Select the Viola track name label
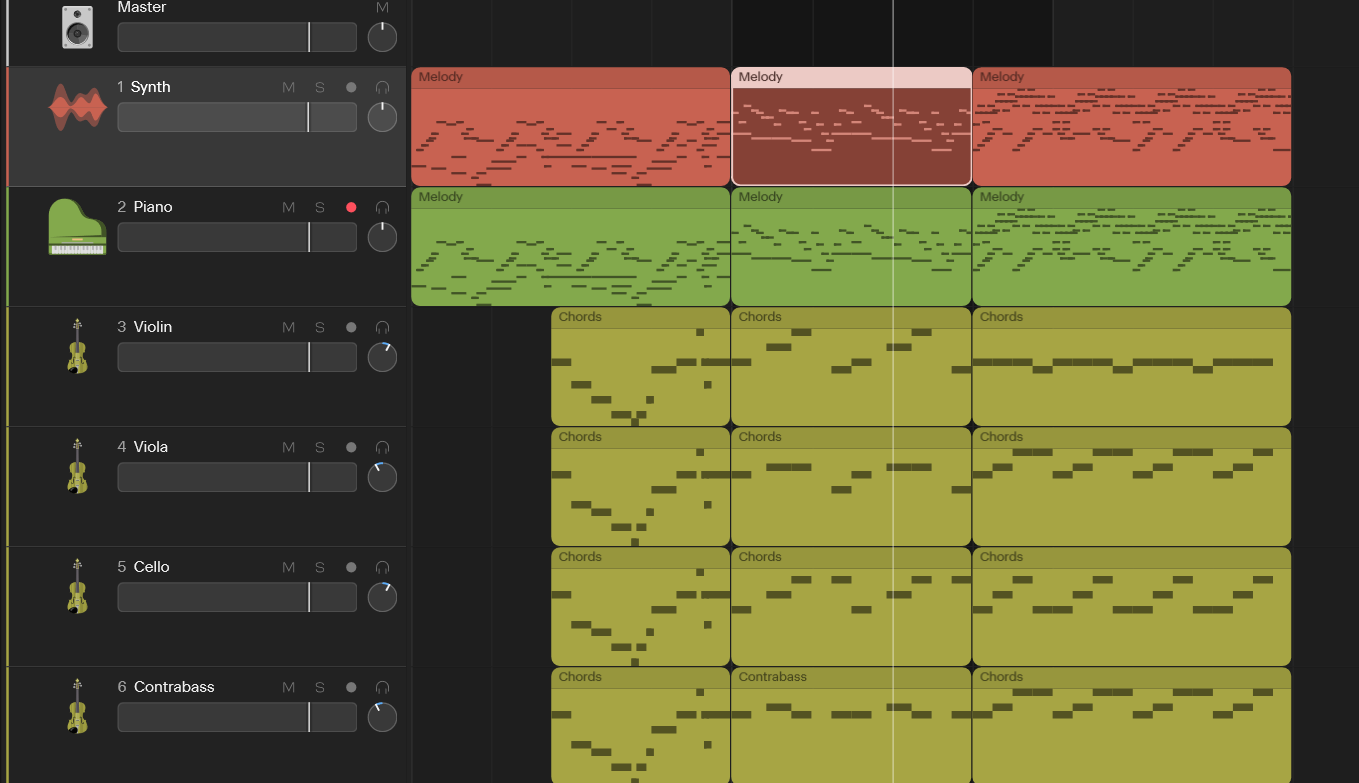The image size is (1359, 783). [151, 447]
